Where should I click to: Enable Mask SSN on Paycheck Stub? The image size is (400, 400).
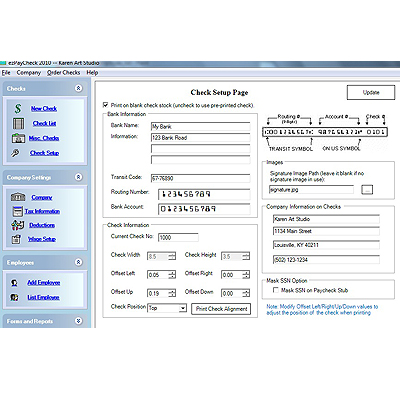point(276,290)
